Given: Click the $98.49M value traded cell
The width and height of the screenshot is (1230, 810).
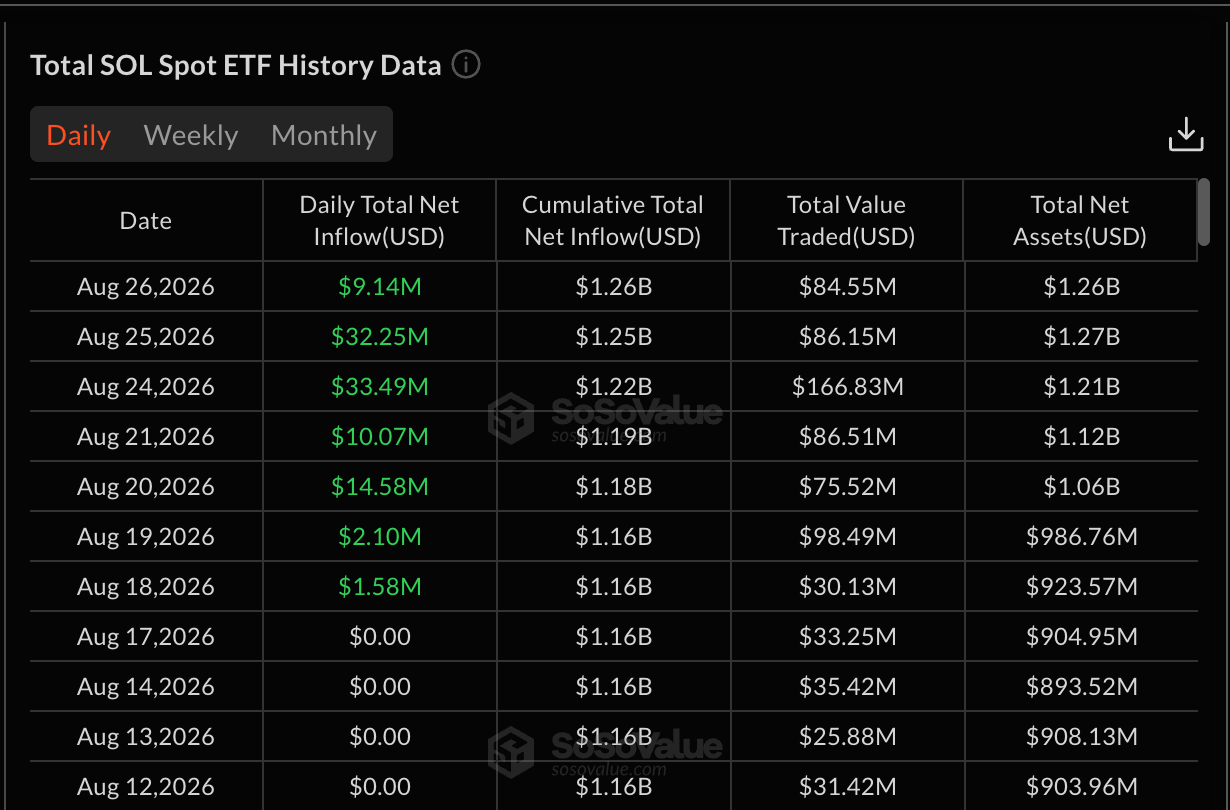Looking at the screenshot, I should tap(847, 537).
